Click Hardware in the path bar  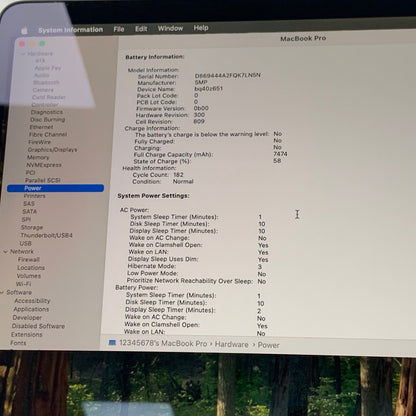click(x=232, y=344)
